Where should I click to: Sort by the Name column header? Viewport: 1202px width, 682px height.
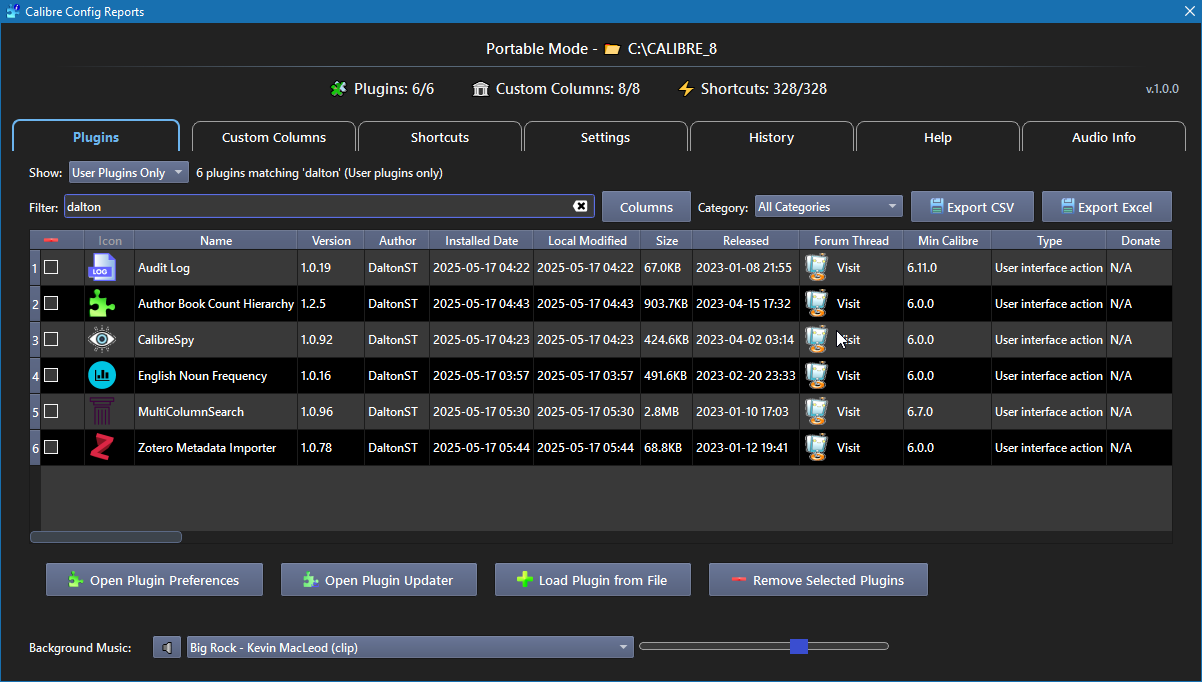(216, 240)
